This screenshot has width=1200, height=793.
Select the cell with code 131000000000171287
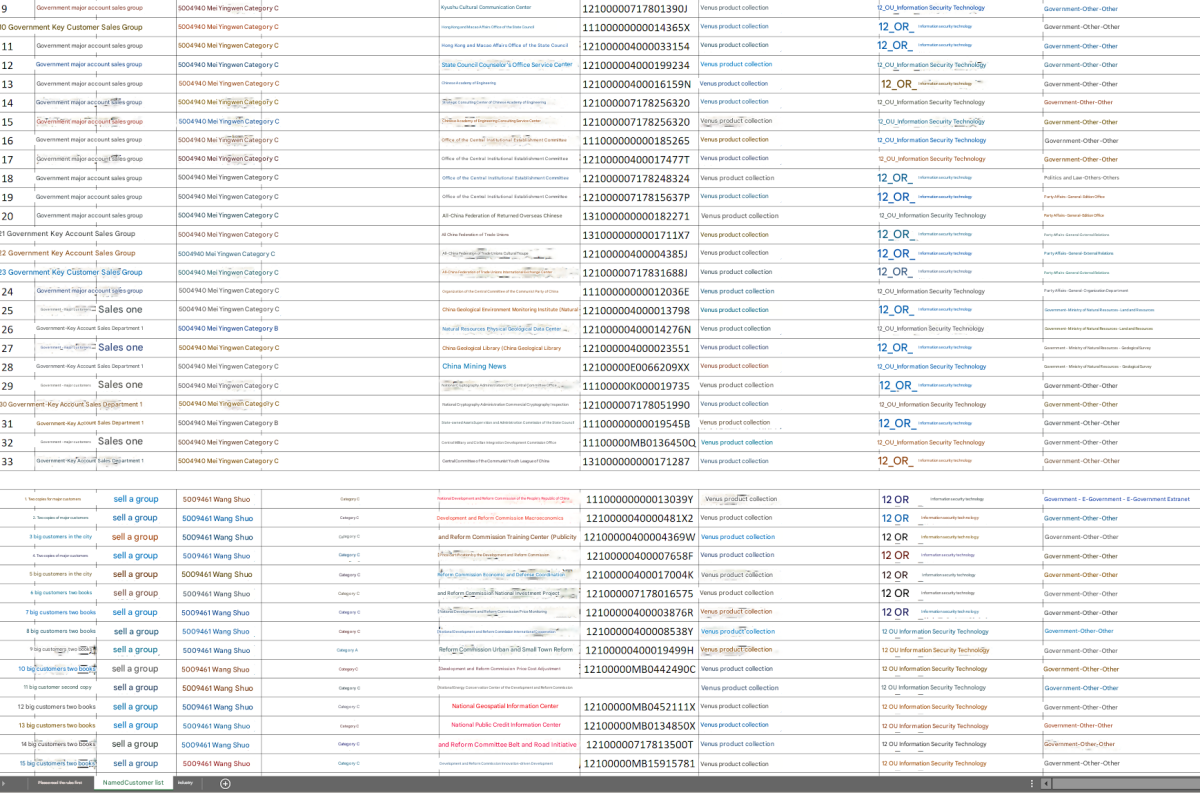[637, 461]
